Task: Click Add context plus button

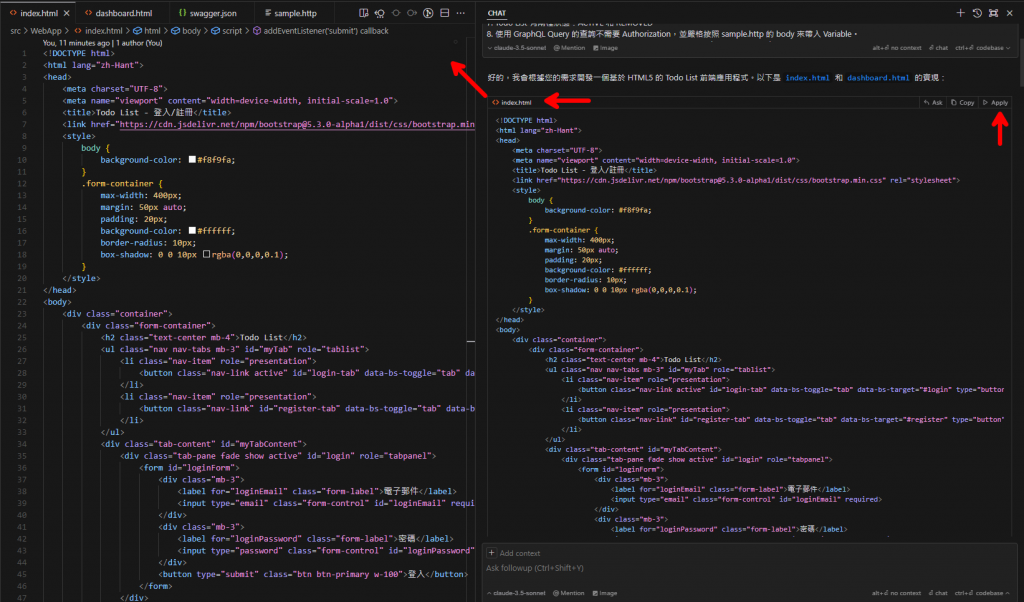Action: (492, 553)
